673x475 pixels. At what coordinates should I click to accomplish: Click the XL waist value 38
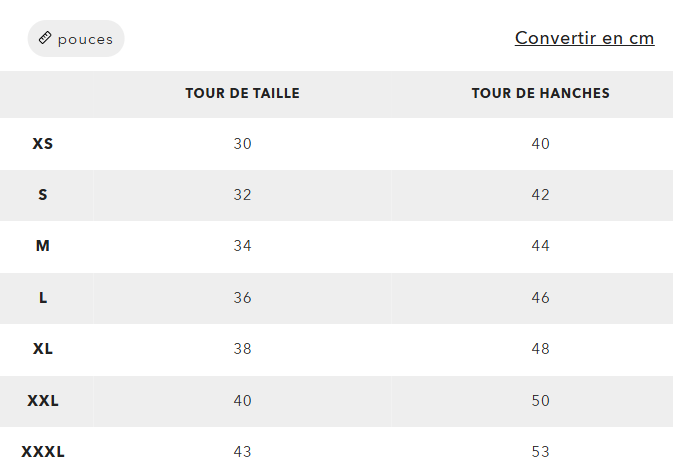pos(242,349)
